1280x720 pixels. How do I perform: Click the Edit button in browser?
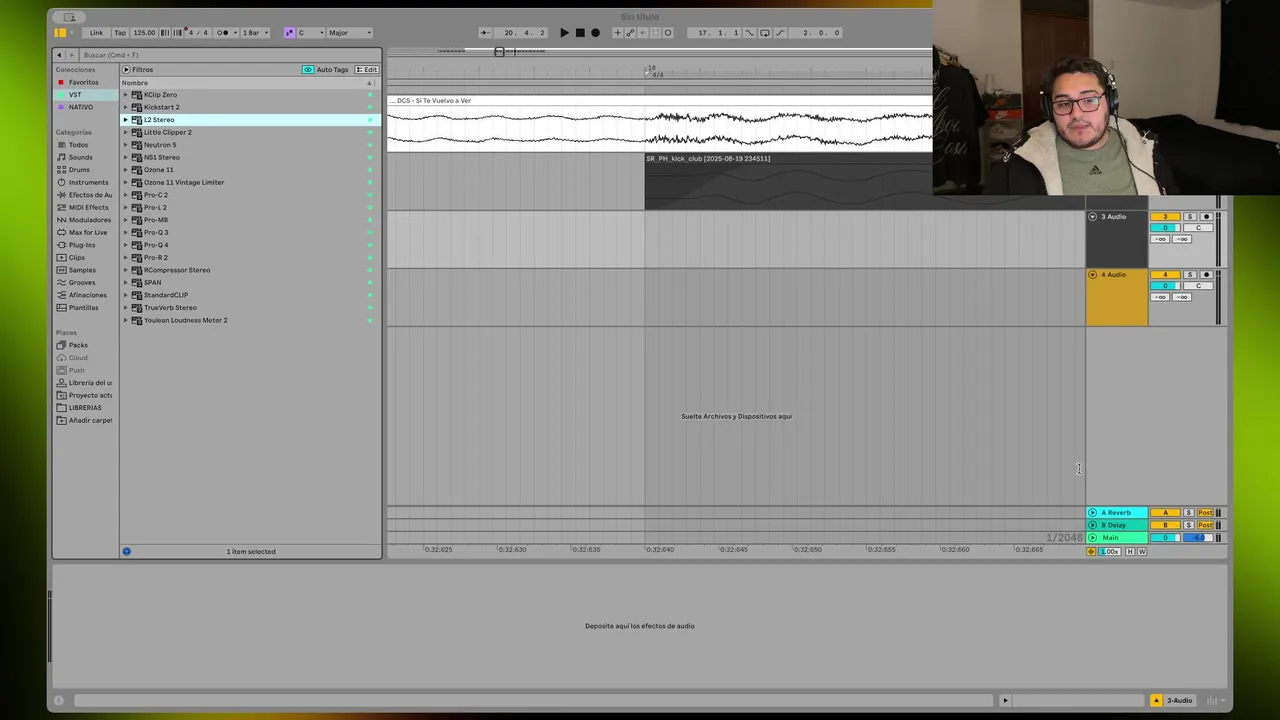[x=368, y=70]
